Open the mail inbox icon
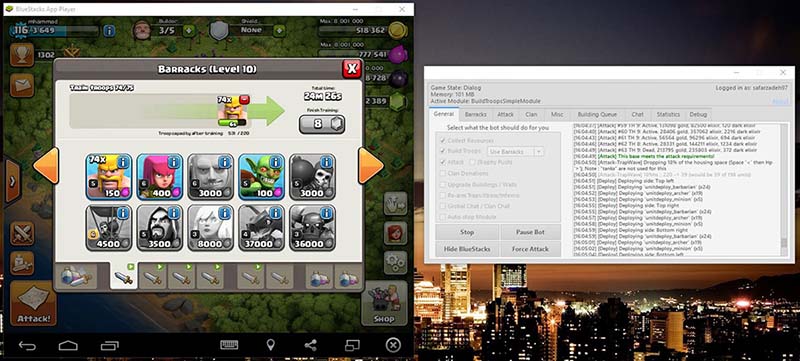 [x=21, y=85]
